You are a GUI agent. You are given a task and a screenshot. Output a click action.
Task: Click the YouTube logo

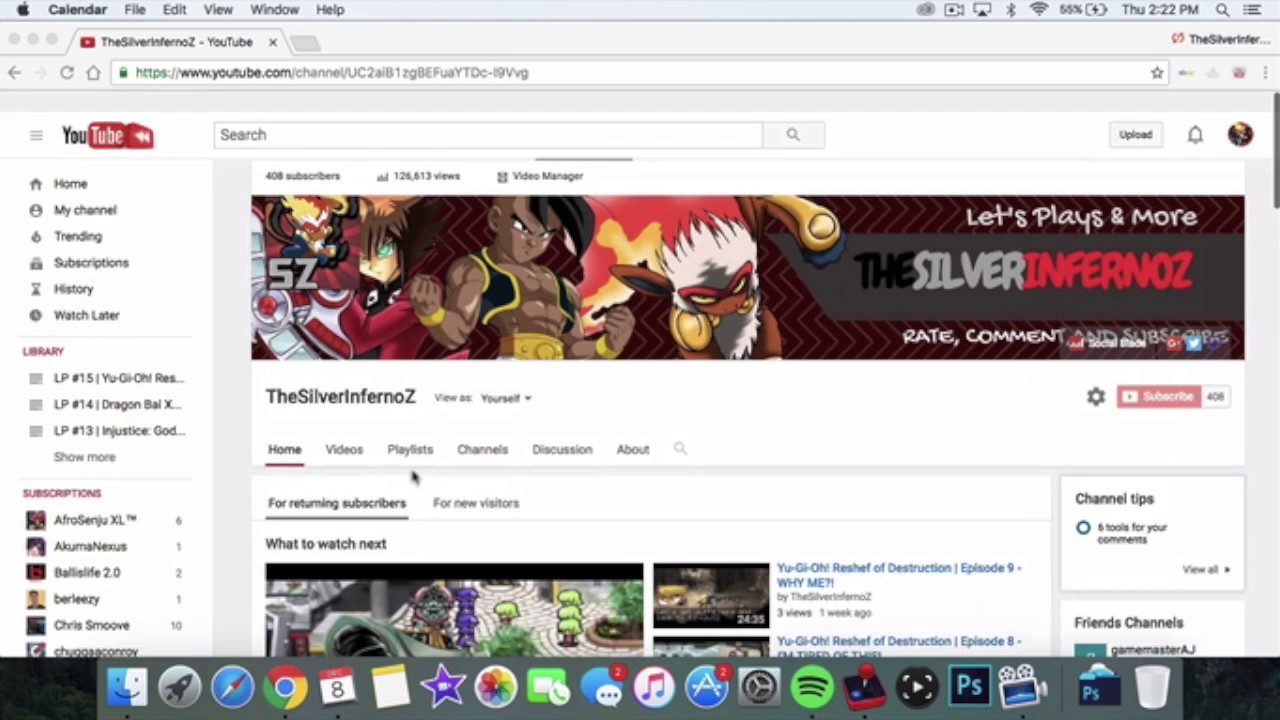pyautogui.click(x=107, y=135)
